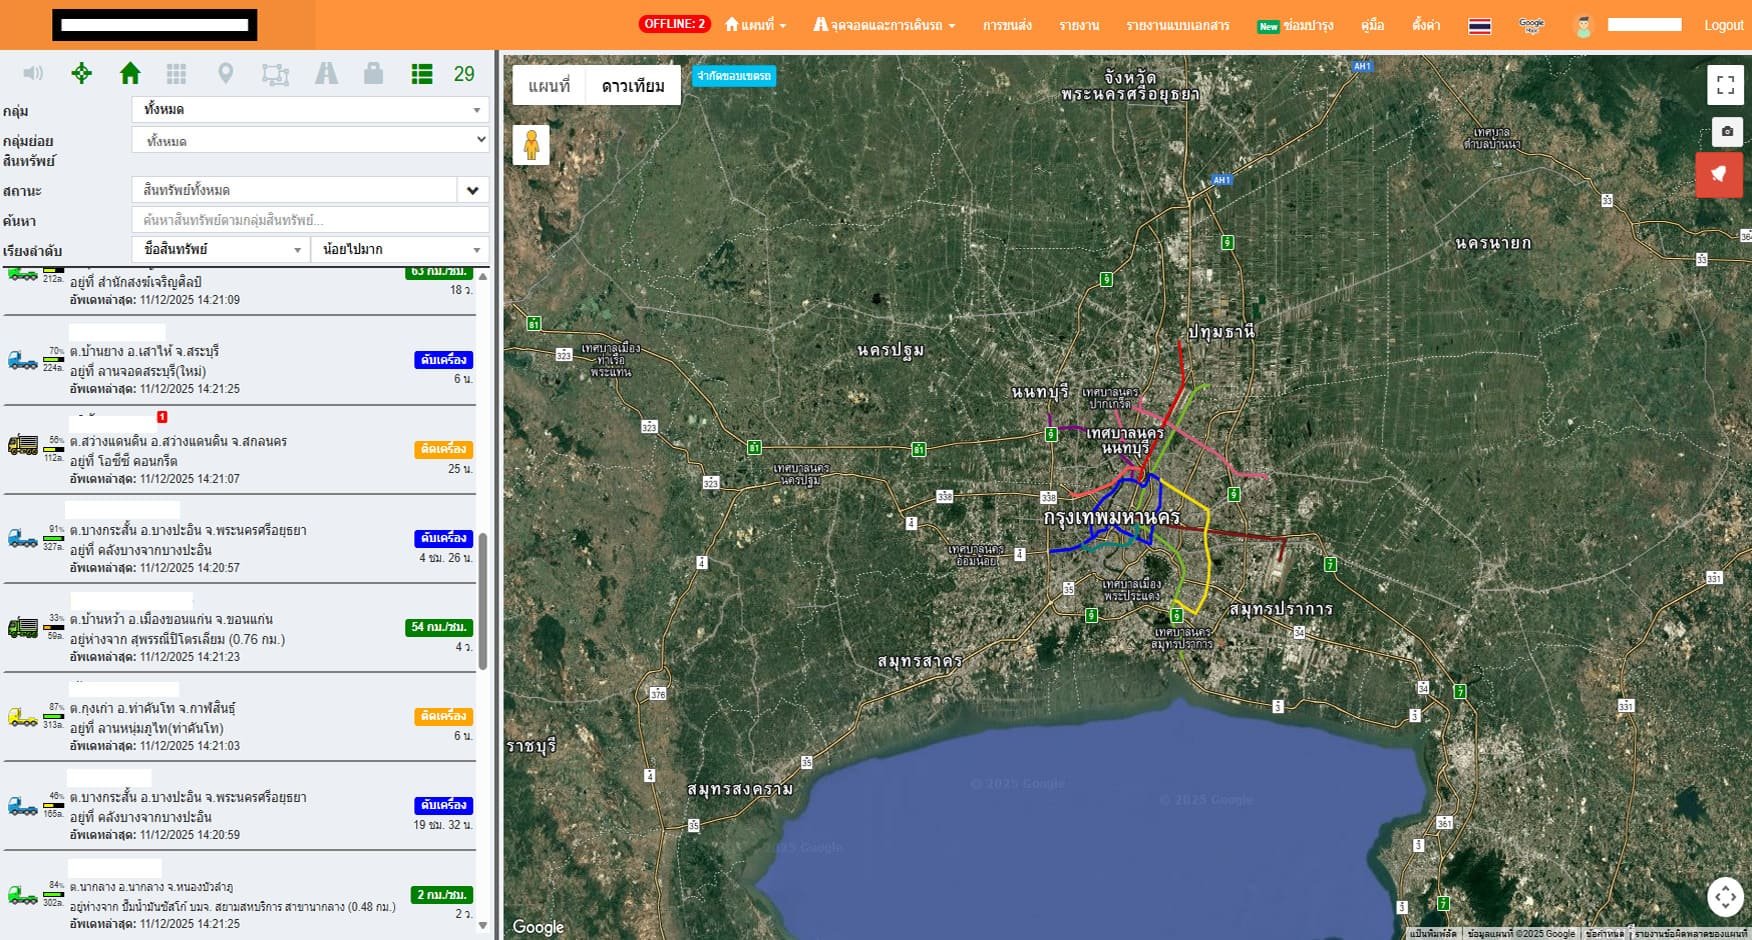Click the green crosshair locate icon
1752x940 pixels.
pyautogui.click(x=82, y=73)
